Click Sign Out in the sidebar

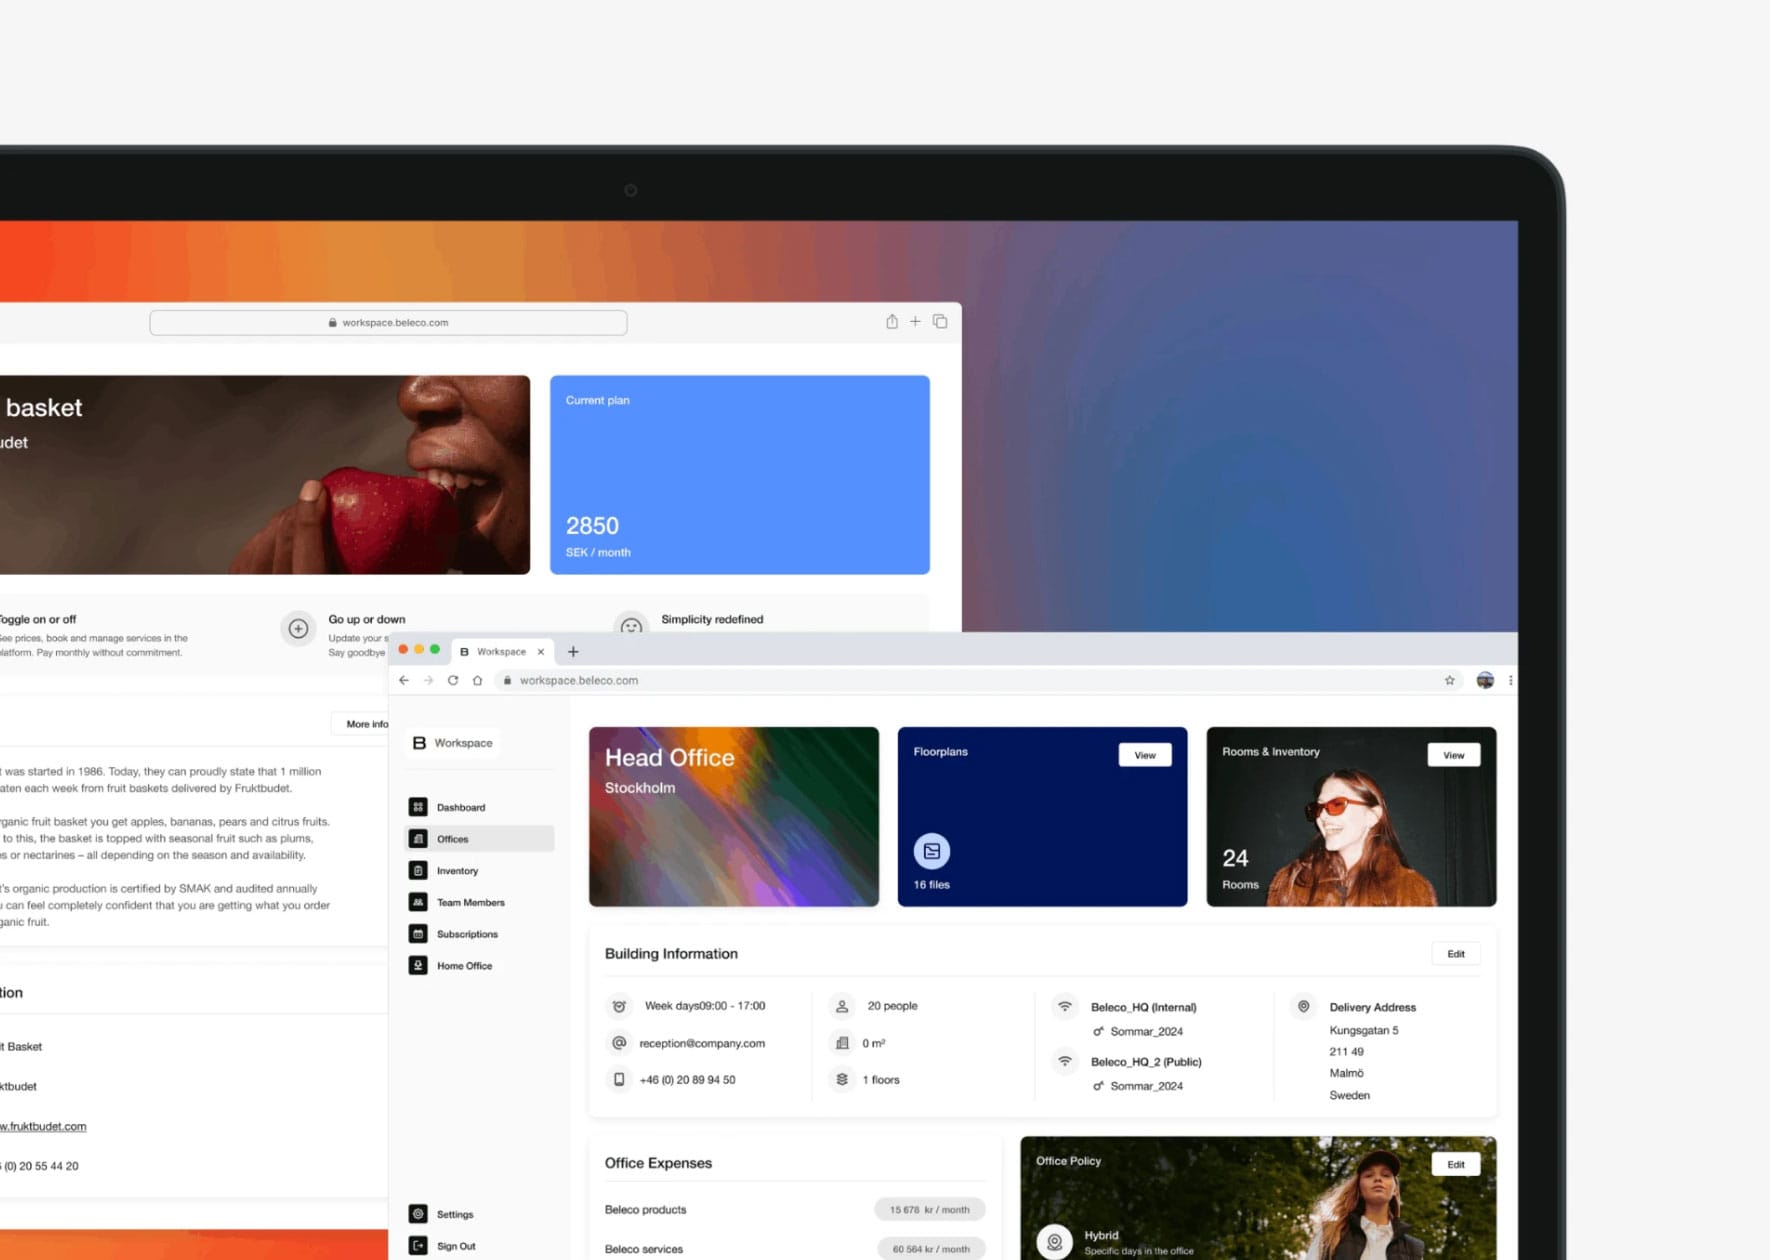tap(456, 1246)
